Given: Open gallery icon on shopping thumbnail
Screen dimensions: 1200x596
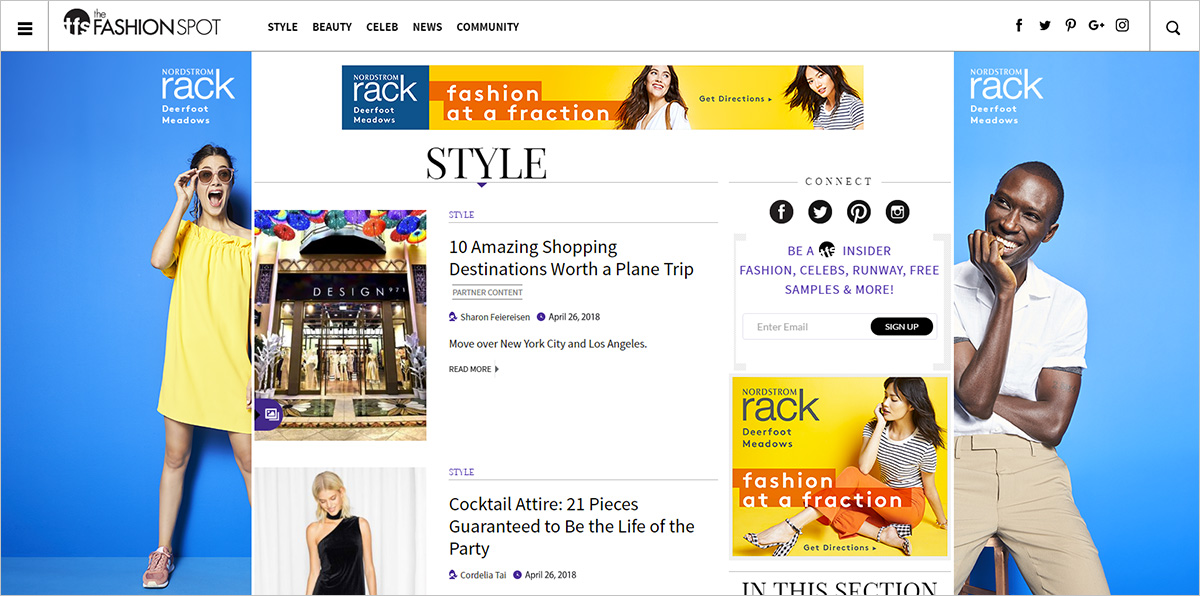Looking at the screenshot, I should click(x=268, y=415).
